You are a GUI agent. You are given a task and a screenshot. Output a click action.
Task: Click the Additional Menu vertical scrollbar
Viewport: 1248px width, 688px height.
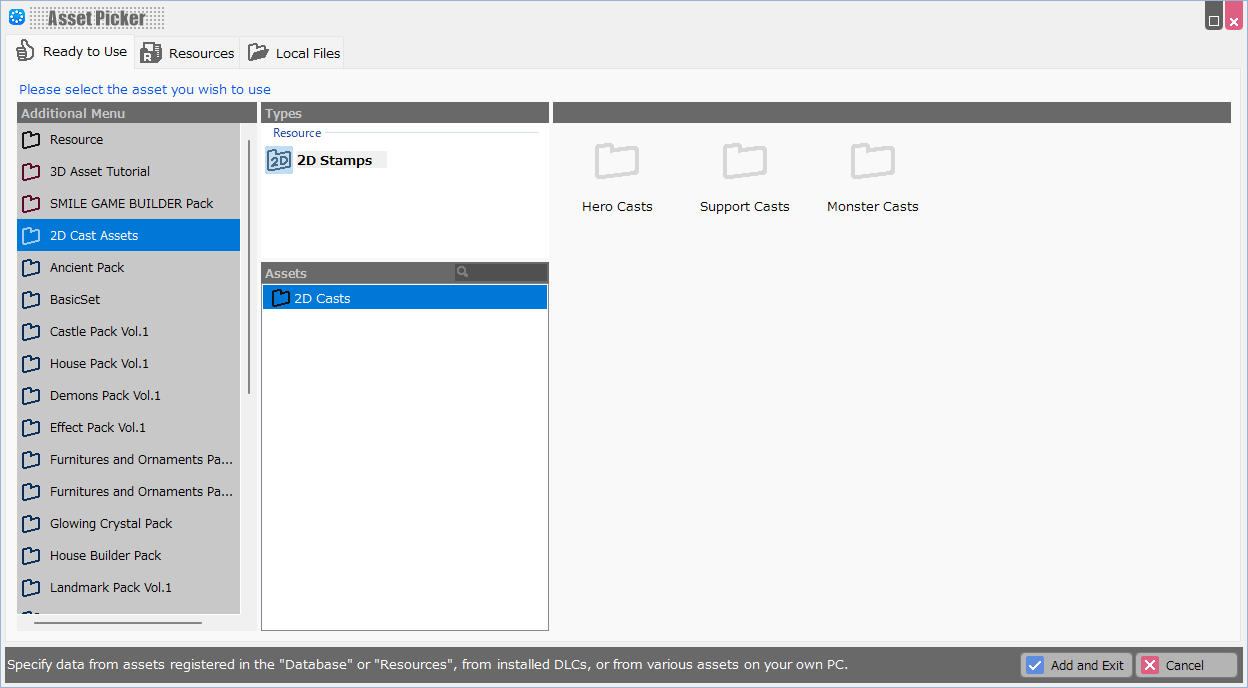[x=249, y=265]
